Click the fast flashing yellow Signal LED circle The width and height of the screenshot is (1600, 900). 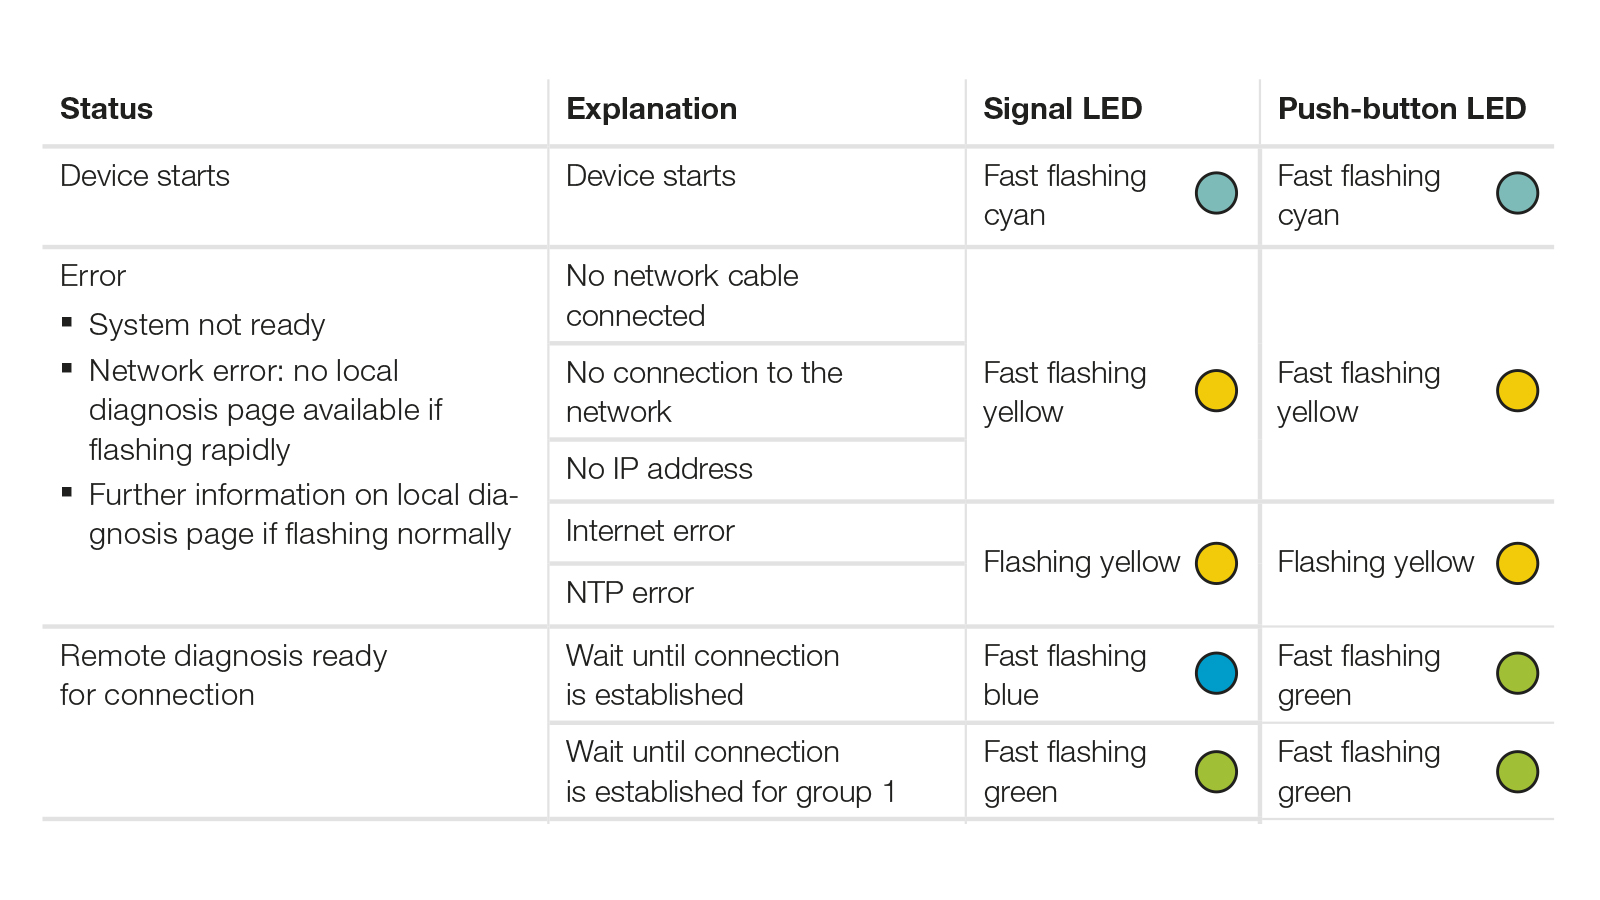coord(1216,391)
